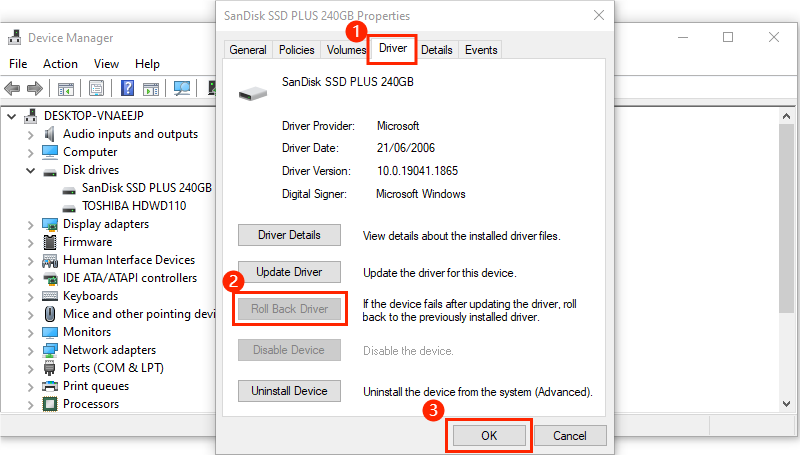Image resolution: width=800 pixels, height=455 pixels.
Task: Open the Help question-mark toolbar icon
Action: tap(127, 88)
